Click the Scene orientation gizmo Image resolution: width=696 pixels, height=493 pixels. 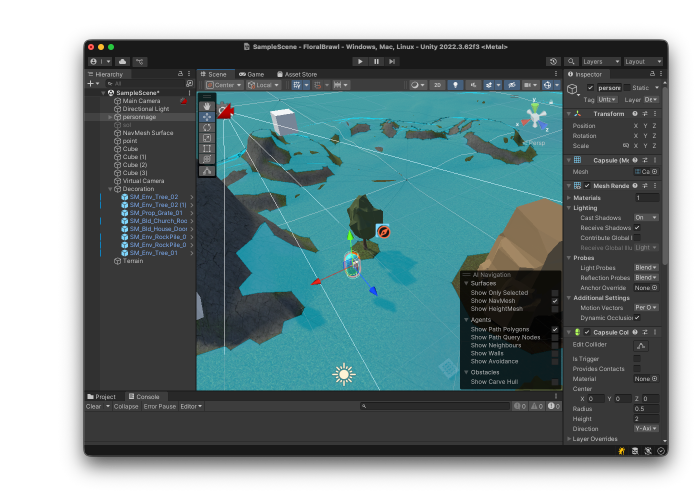click(x=535, y=118)
